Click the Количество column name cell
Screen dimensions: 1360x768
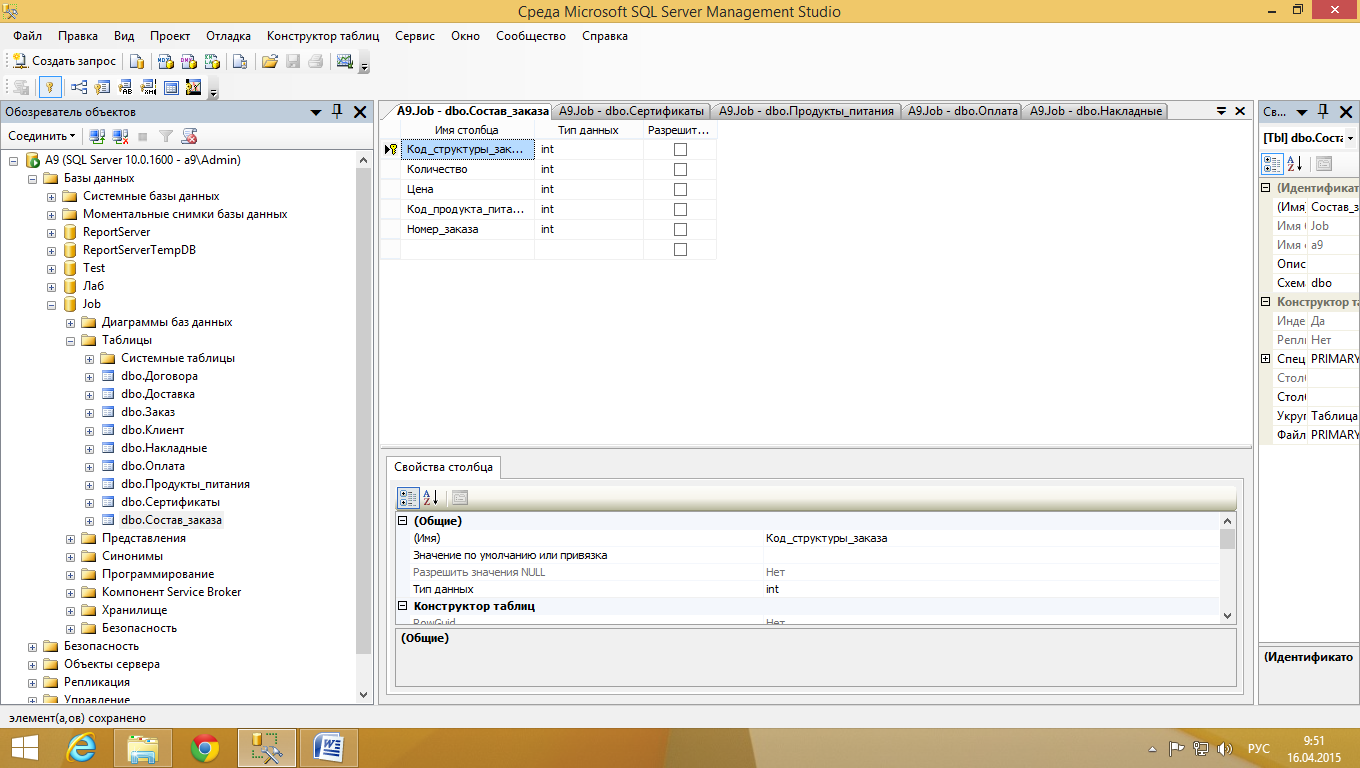467,169
